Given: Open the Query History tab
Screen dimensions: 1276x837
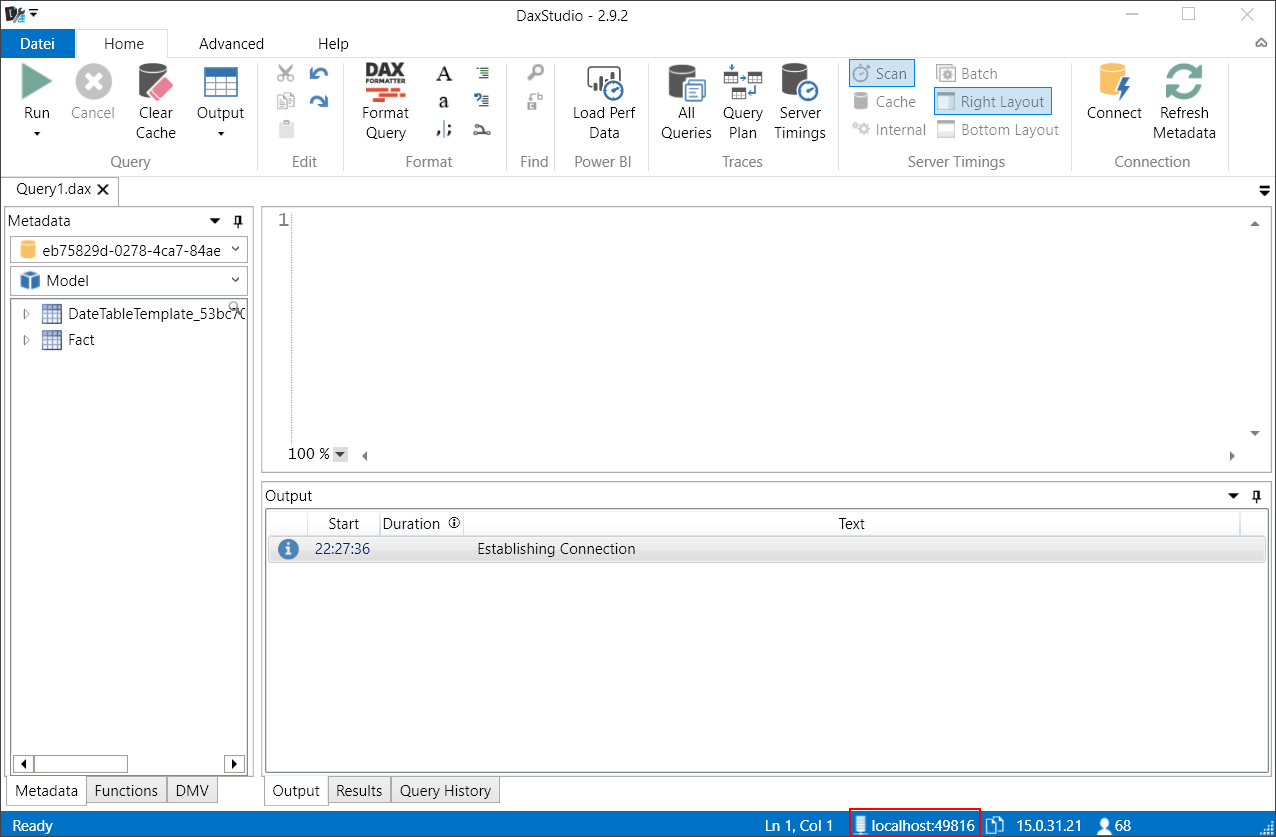Looking at the screenshot, I should click(445, 790).
